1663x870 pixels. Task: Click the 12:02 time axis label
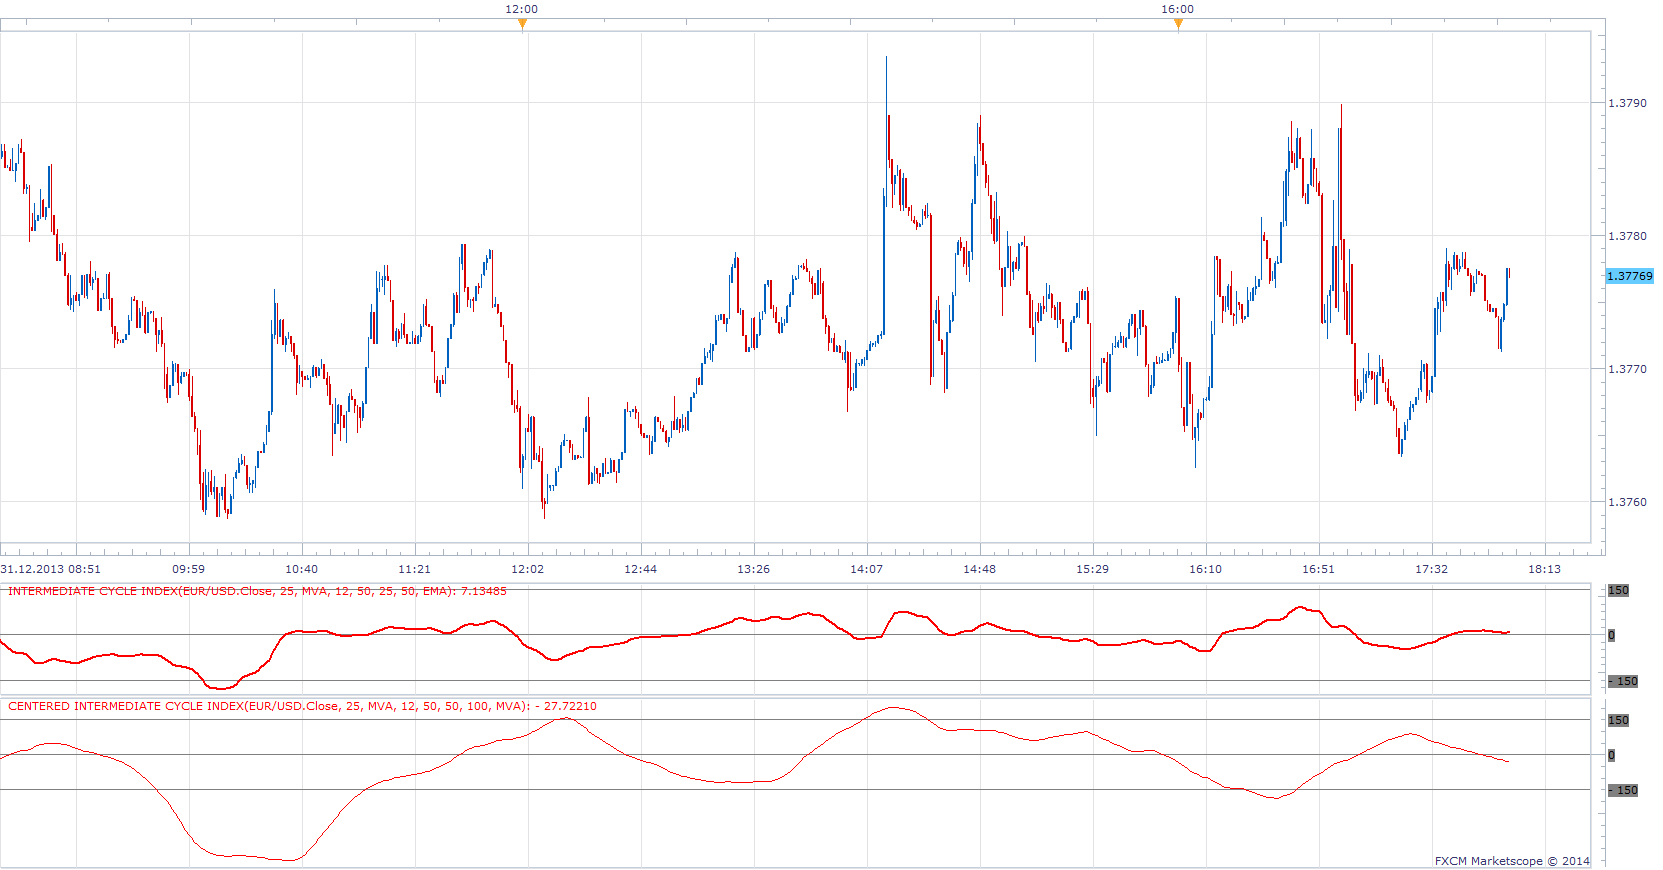tap(528, 569)
